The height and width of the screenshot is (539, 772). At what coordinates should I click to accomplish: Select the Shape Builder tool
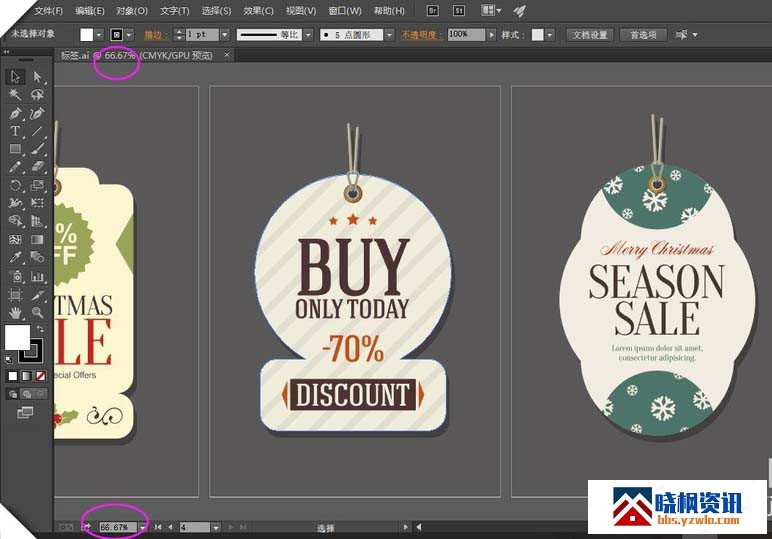click(x=15, y=221)
